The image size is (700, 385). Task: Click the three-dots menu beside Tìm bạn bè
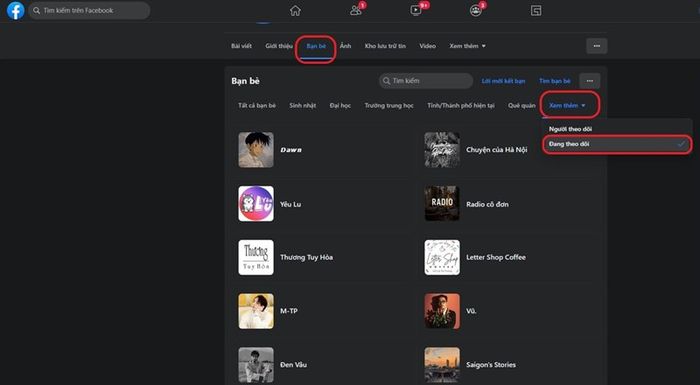[590, 81]
